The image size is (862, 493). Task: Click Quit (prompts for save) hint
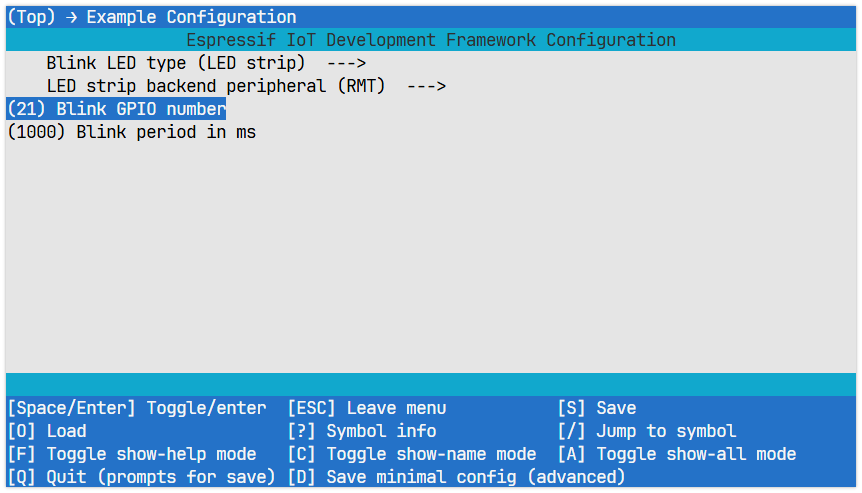(x=141, y=477)
